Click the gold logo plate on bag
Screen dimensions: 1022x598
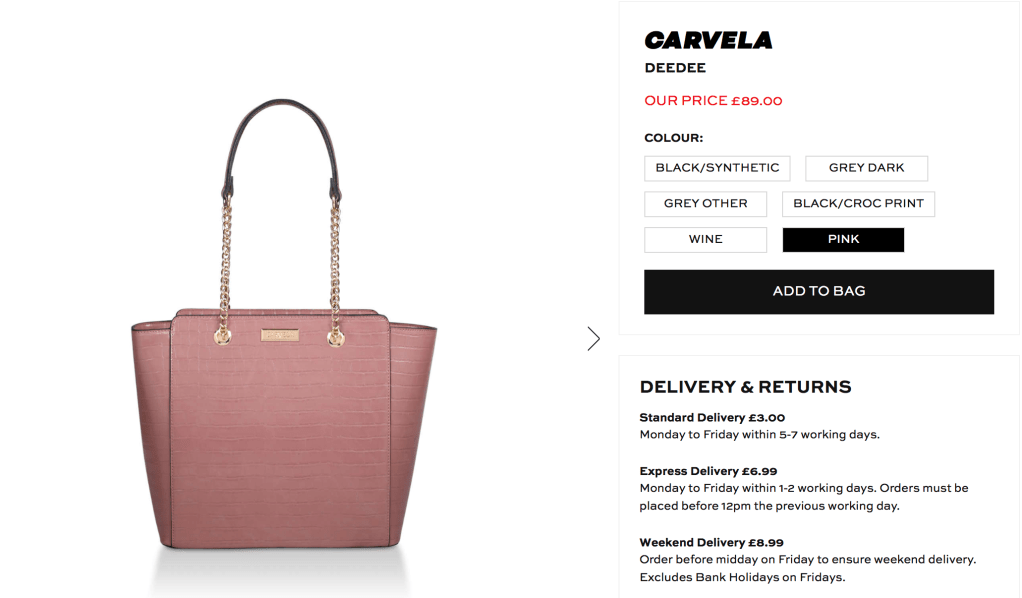click(x=280, y=335)
